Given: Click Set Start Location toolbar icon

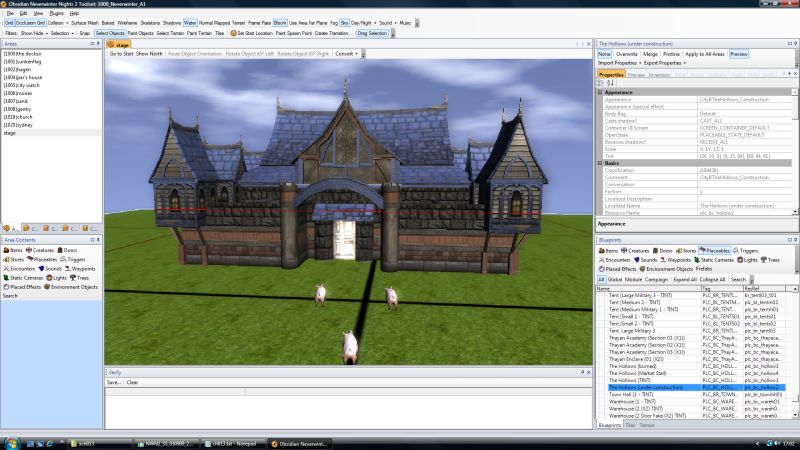Looking at the screenshot, I should pyautogui.click(x=233, y=33).
